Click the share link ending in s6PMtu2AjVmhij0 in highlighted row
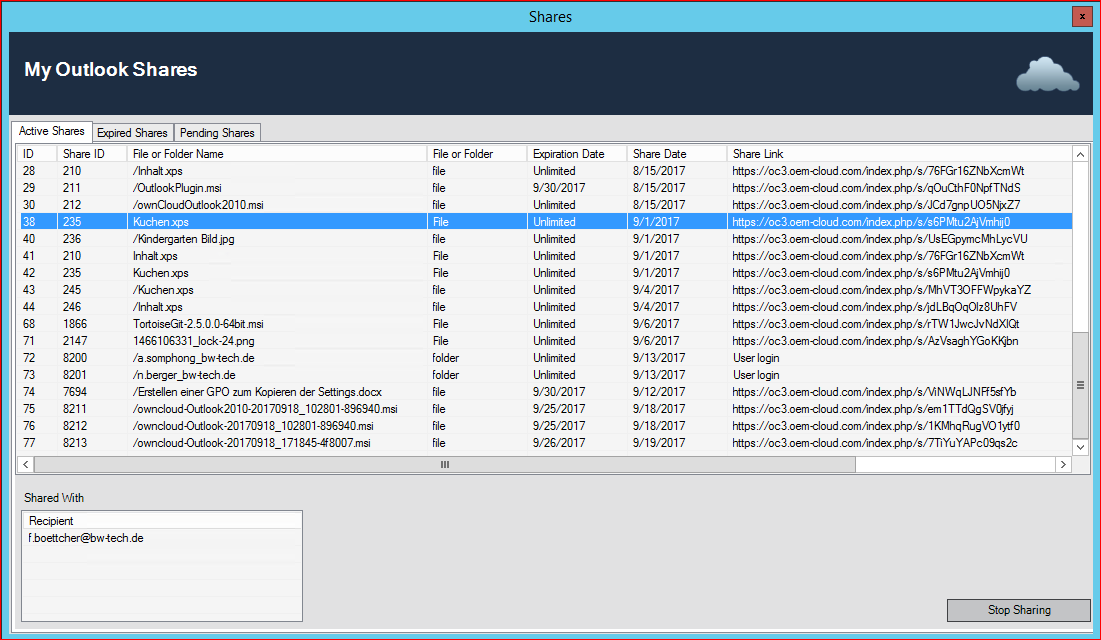Image resolution: width=1101 pixels, height=640 pixels. (871, 222)
